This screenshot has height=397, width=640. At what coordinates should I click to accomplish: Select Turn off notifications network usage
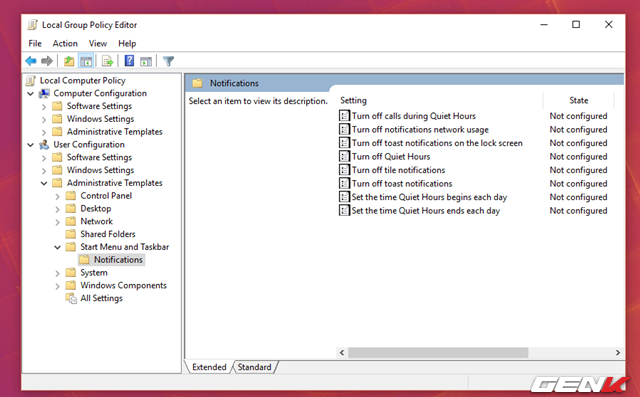click(x=420, y=129)
